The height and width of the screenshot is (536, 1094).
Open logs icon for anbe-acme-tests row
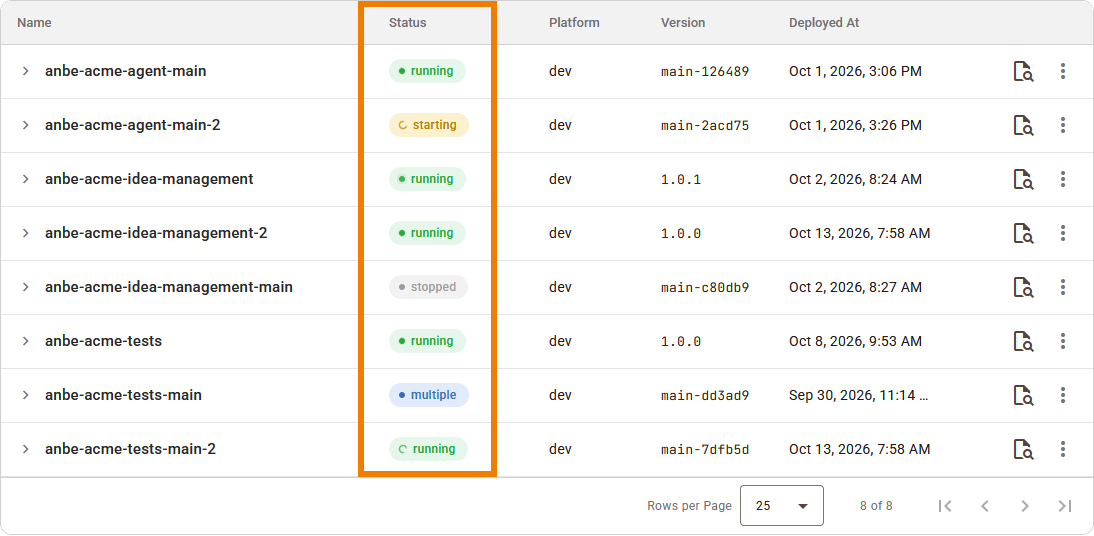(x=1023, y=341)
